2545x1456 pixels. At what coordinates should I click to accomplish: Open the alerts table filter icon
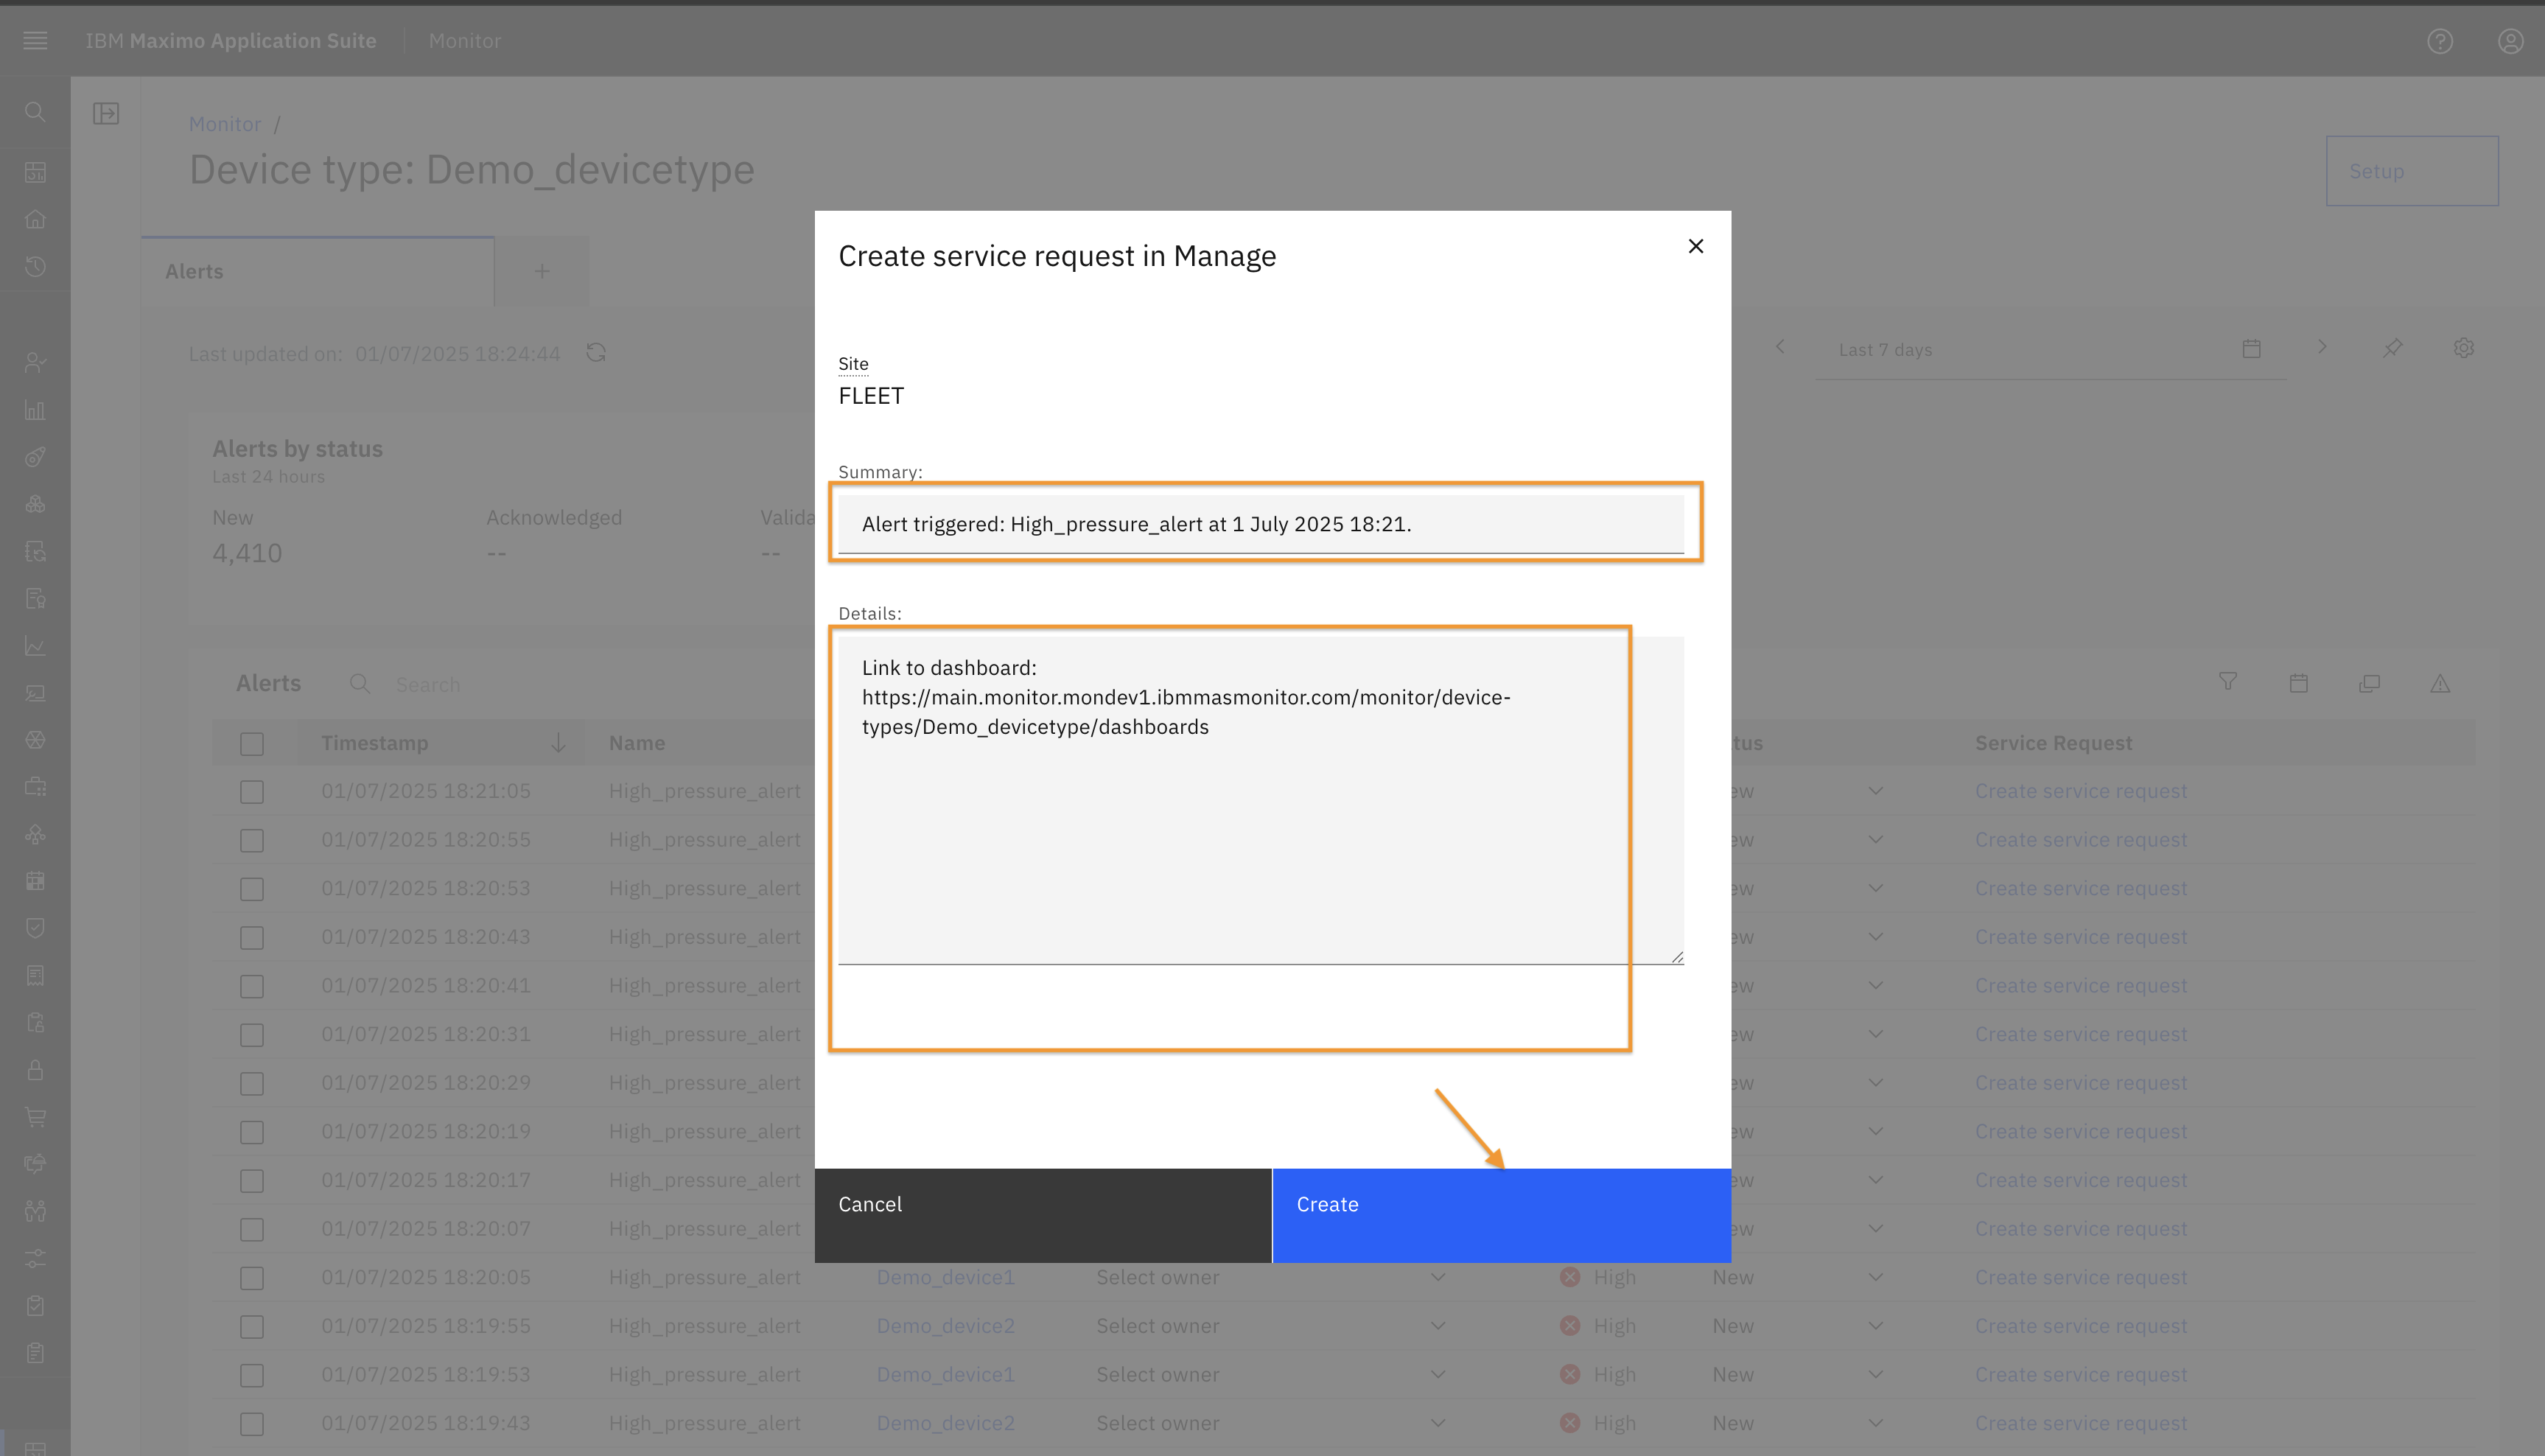(x=2228, y=682)
